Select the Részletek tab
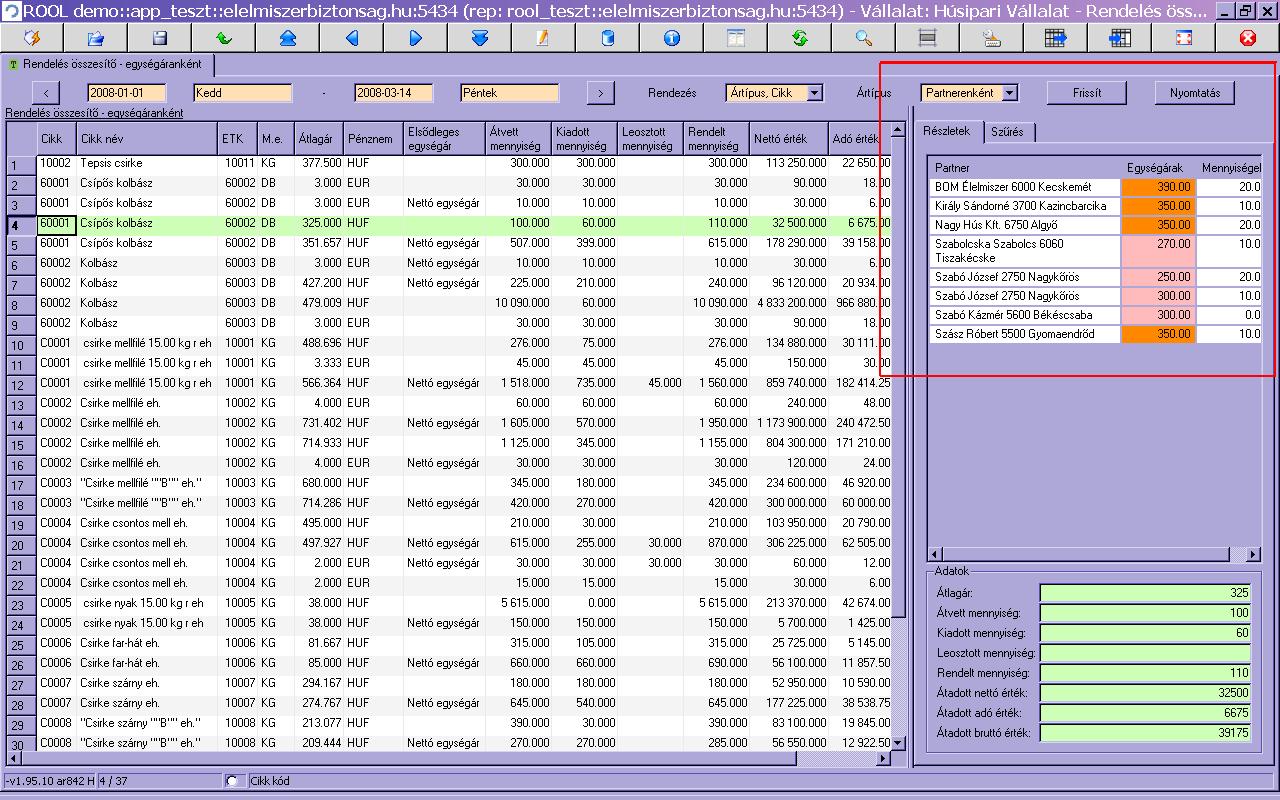Viewport: 1280px width, 800px height. click(946, 132)
